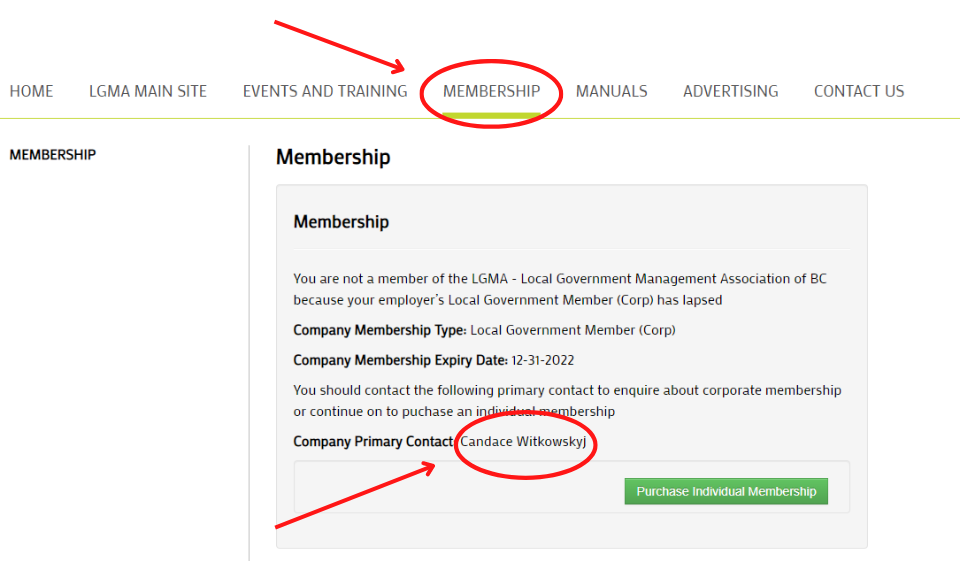
Task: Click the Company Primary Contact label
Action: pyautogui.click(x=373, y=442)
